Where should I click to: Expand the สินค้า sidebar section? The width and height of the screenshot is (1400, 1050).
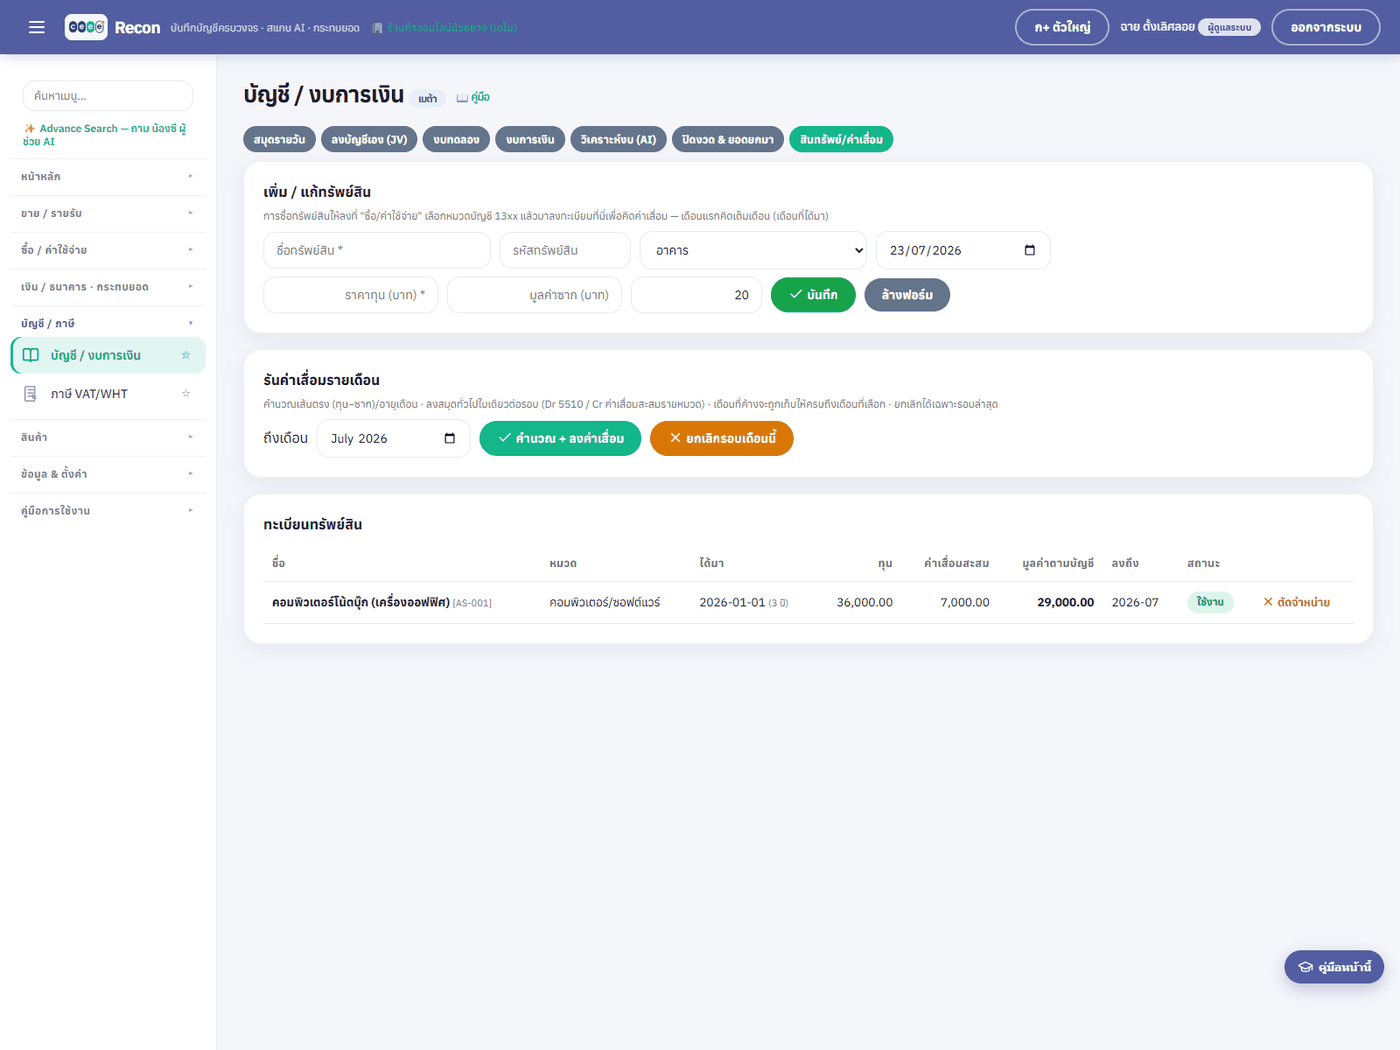(x=107, y=437)
